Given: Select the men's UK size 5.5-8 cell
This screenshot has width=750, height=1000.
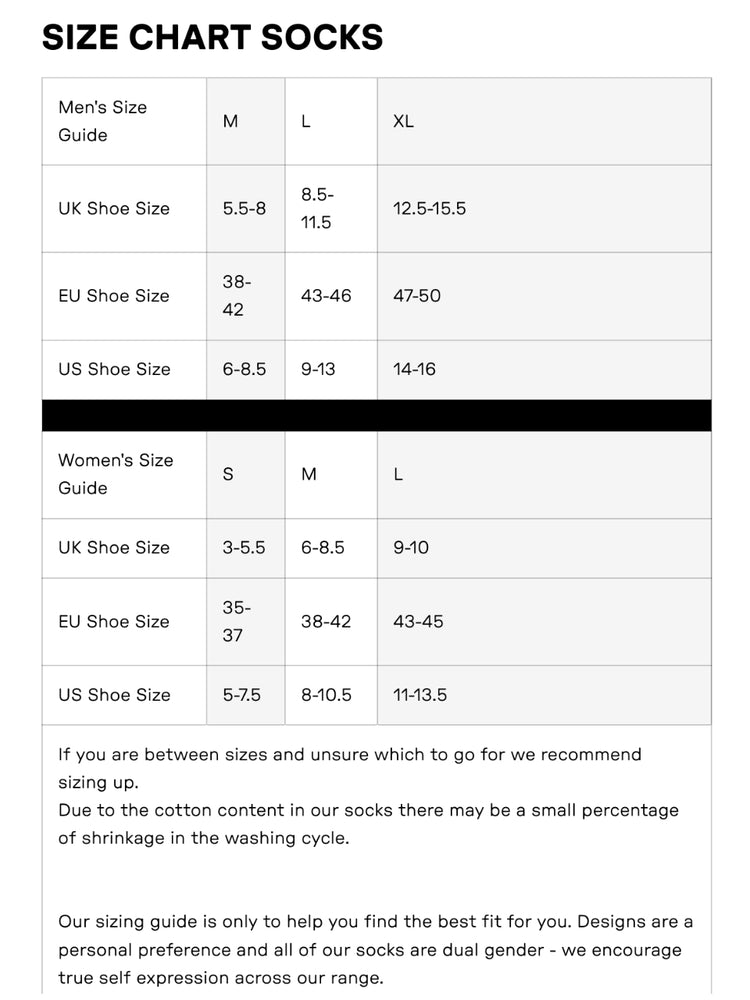Looking at the screenshot, I should (x=246, y=209).
